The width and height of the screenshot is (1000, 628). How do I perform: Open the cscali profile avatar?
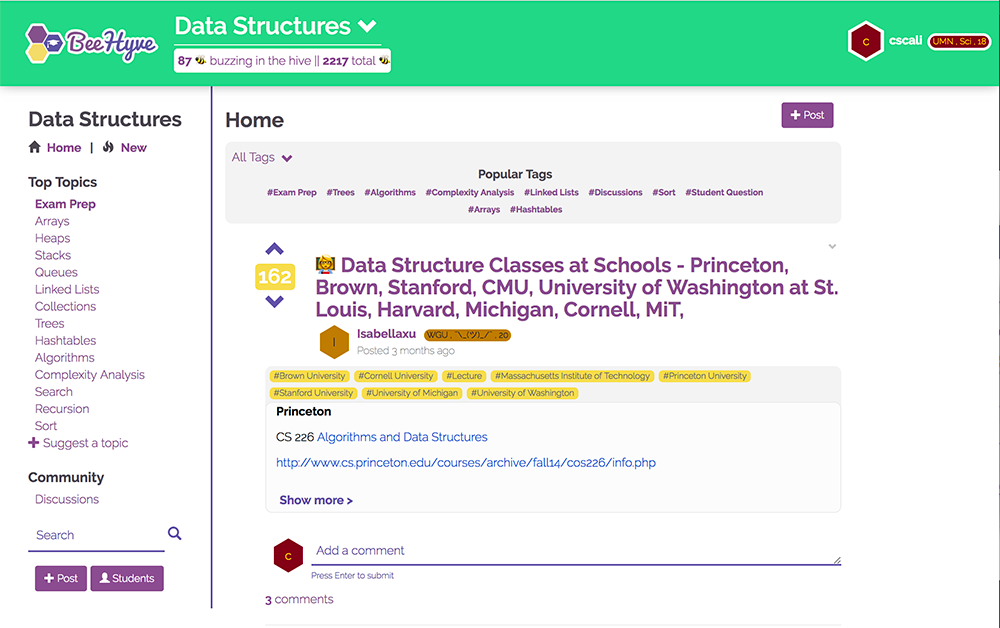click(x=865, y=42)
